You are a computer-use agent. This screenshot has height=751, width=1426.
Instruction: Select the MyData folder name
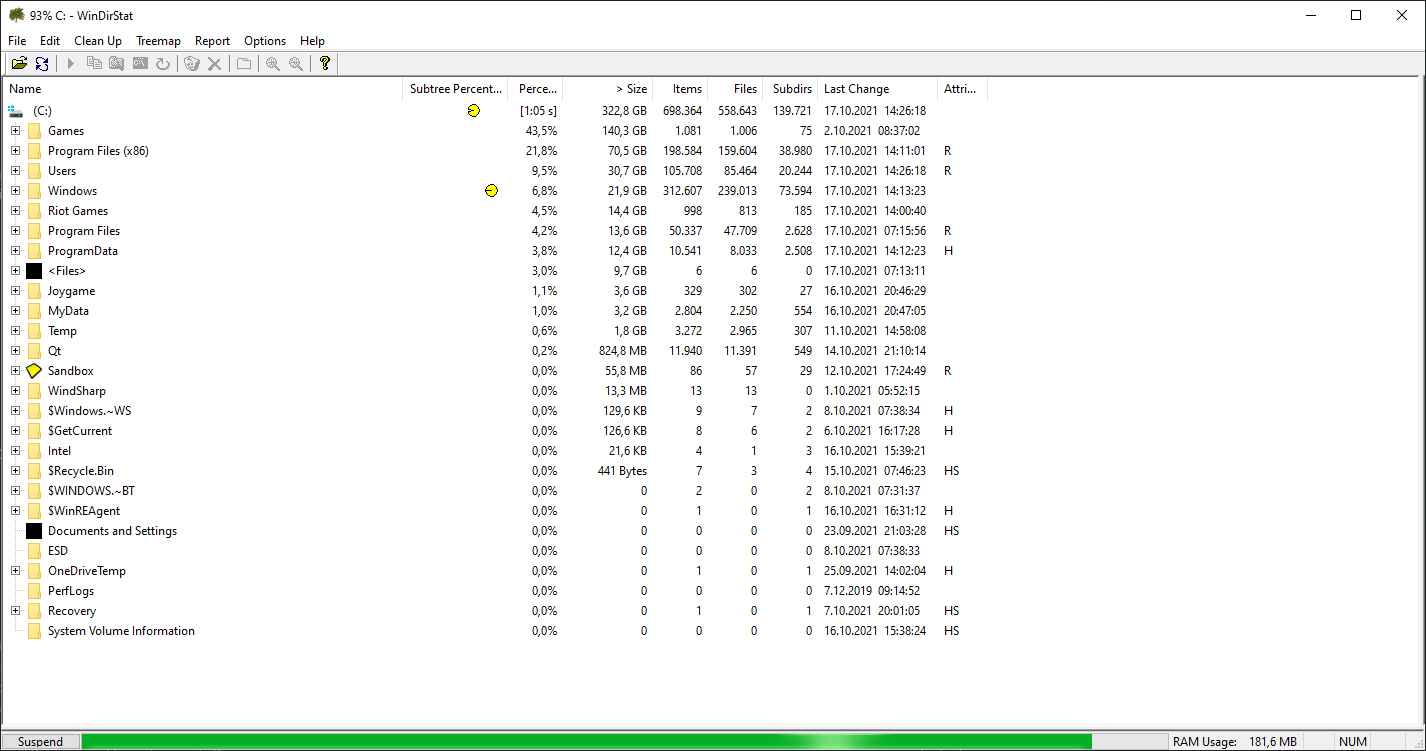[68, 311]
